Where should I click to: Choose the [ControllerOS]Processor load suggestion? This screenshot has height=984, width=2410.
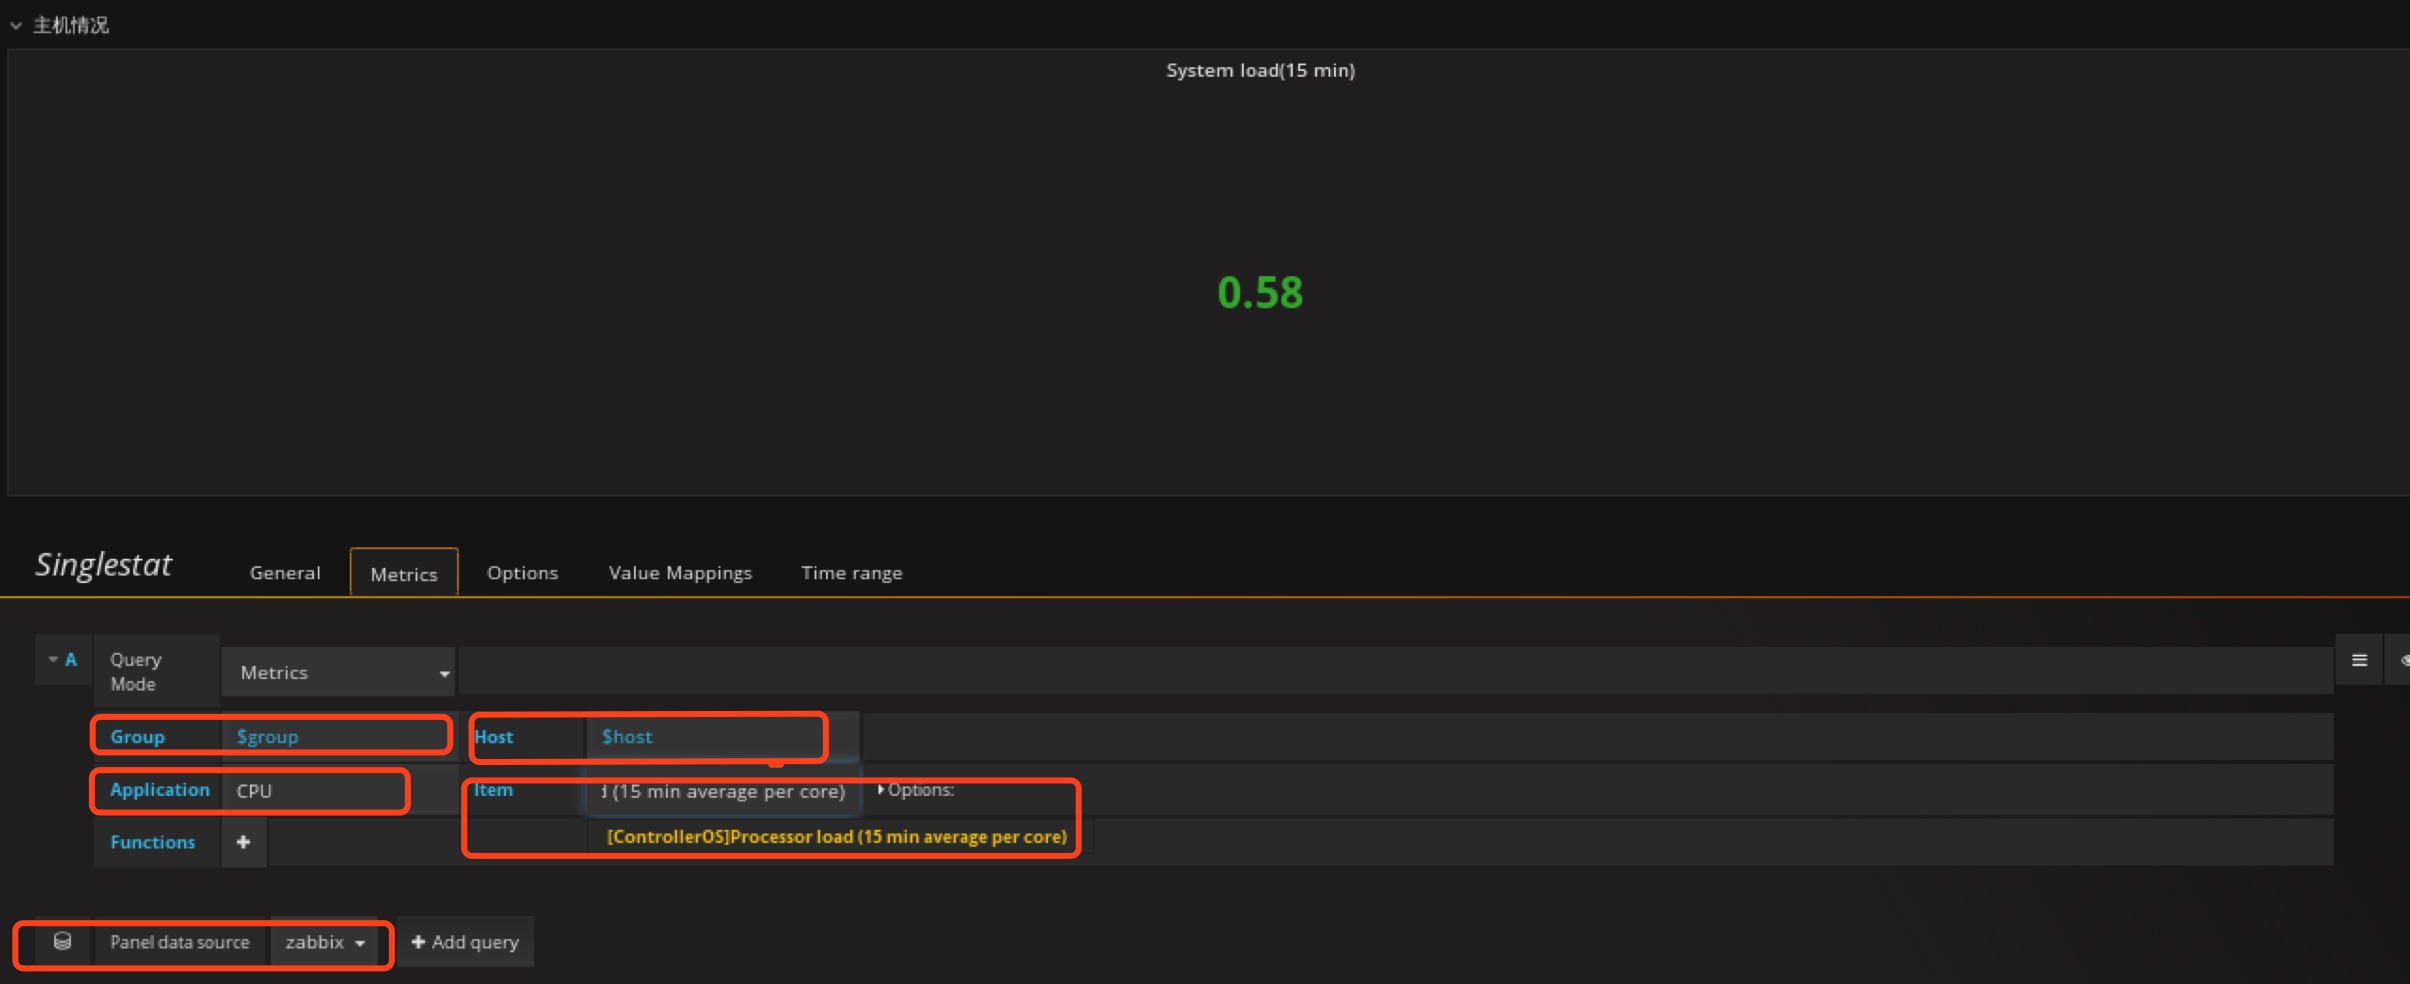[836, 837]
